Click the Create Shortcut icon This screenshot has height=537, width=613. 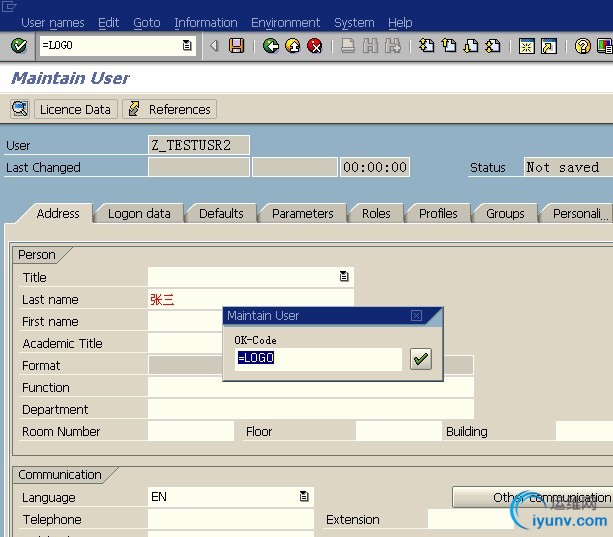[549, 46]
